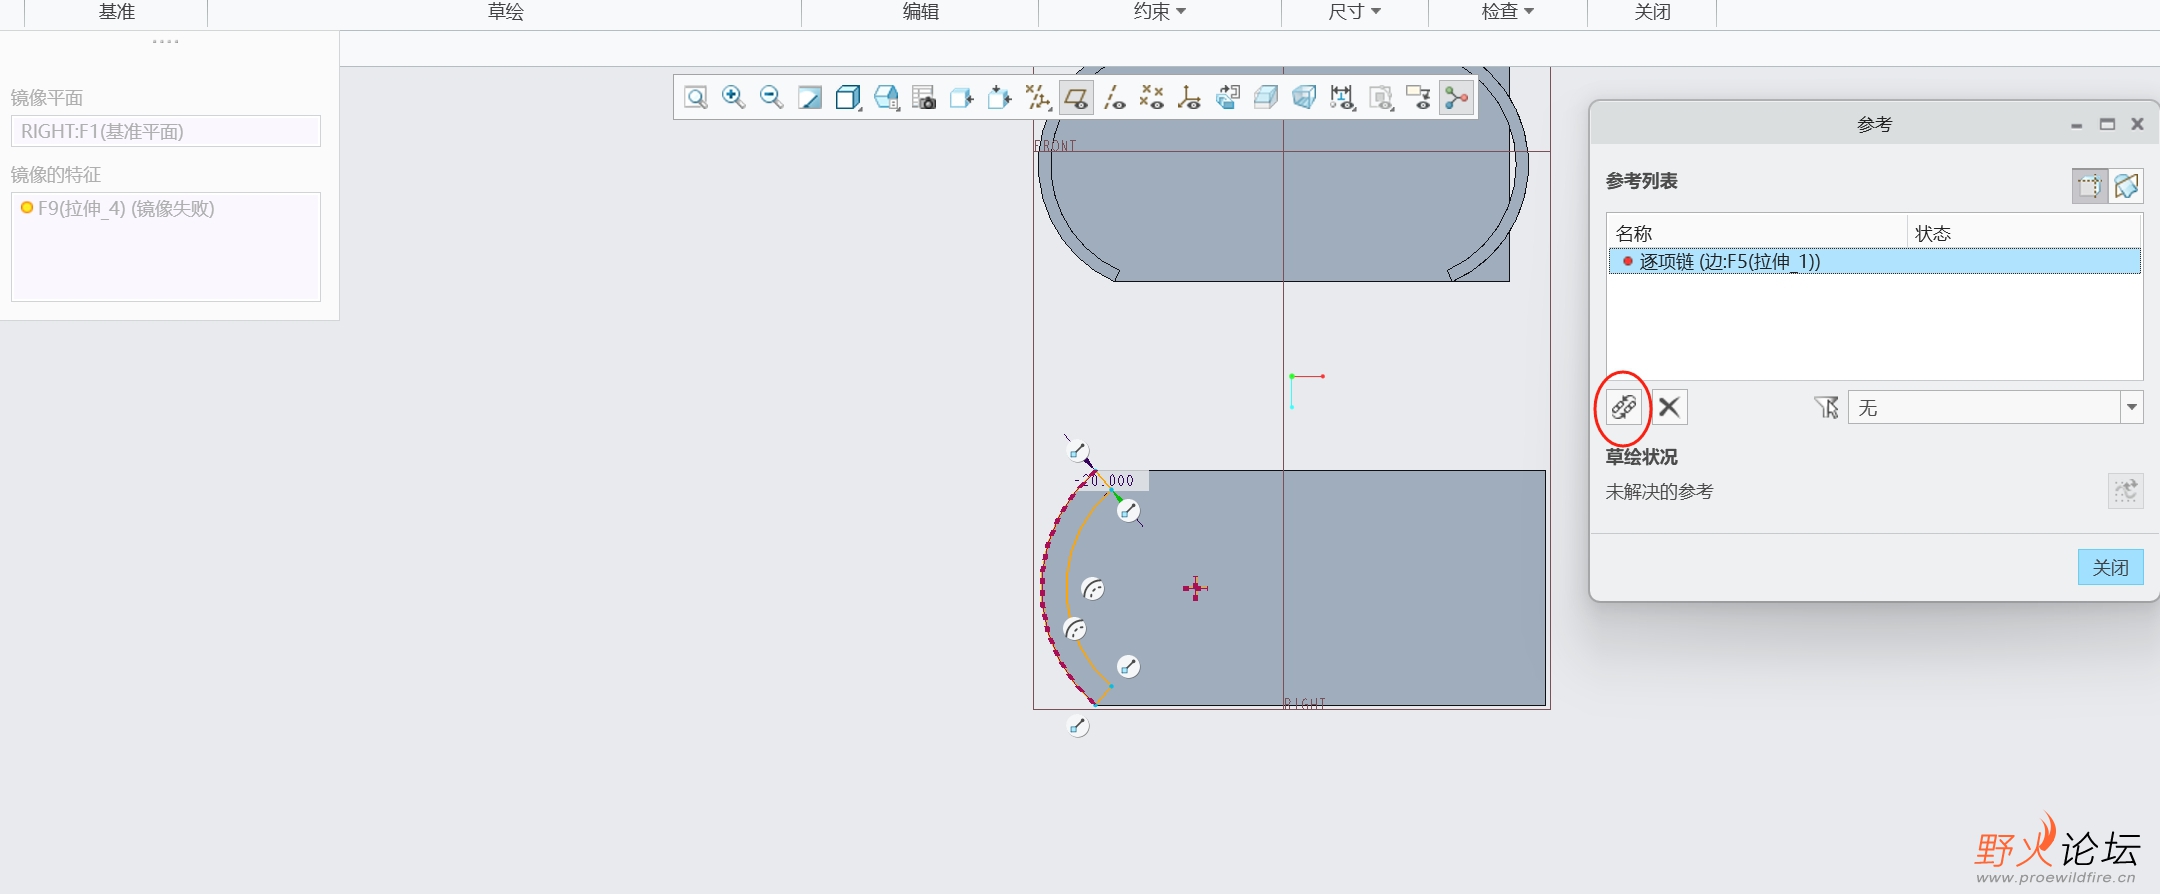The height and width of the screenshot is (894, 2160).
Task: Click the Zoom In magnifier icon
Action: (733, 97)
